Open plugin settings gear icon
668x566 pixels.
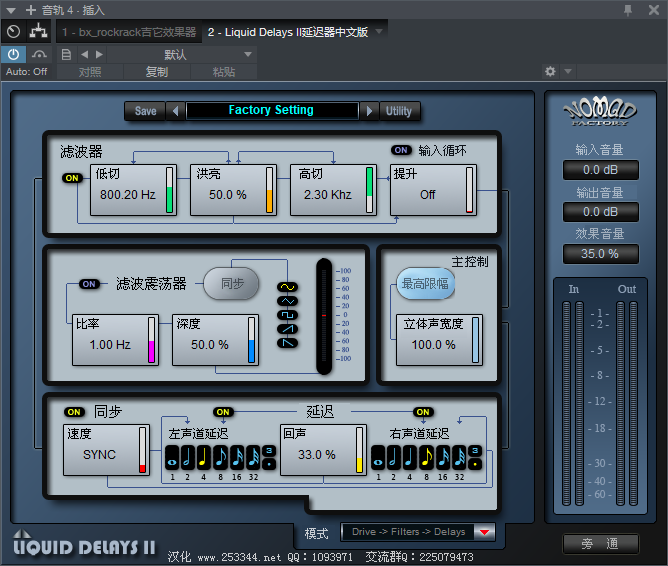pyautogui.click(x=550, y=71)
